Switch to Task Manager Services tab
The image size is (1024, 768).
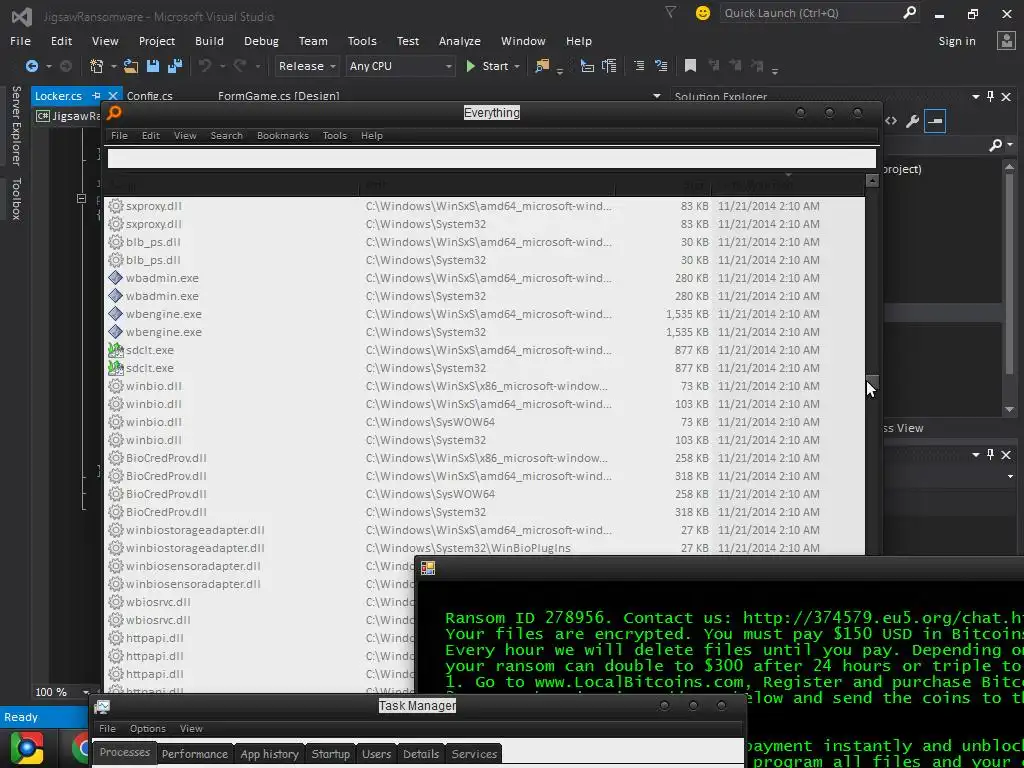(x=474, y=754)
